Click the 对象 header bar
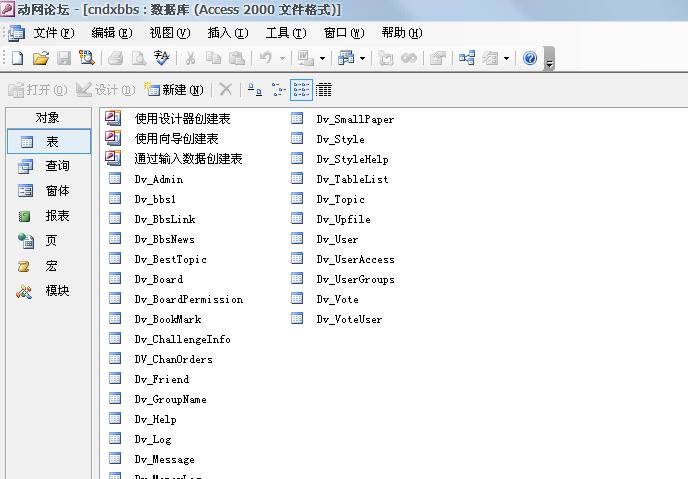Image resolution: width=688 pixels, height=479 pixels. coord(48,118)
